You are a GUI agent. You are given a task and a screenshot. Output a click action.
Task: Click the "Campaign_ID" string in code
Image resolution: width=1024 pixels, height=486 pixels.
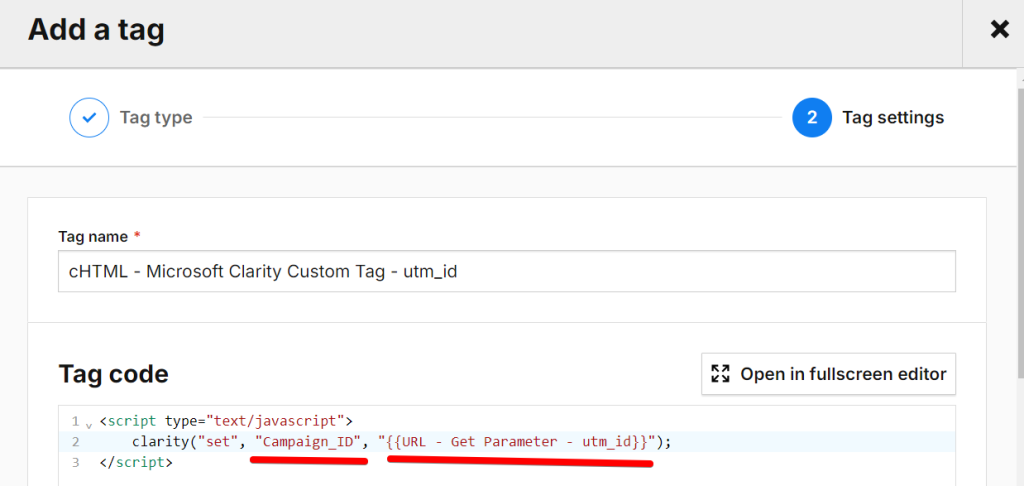coord(308,442)
